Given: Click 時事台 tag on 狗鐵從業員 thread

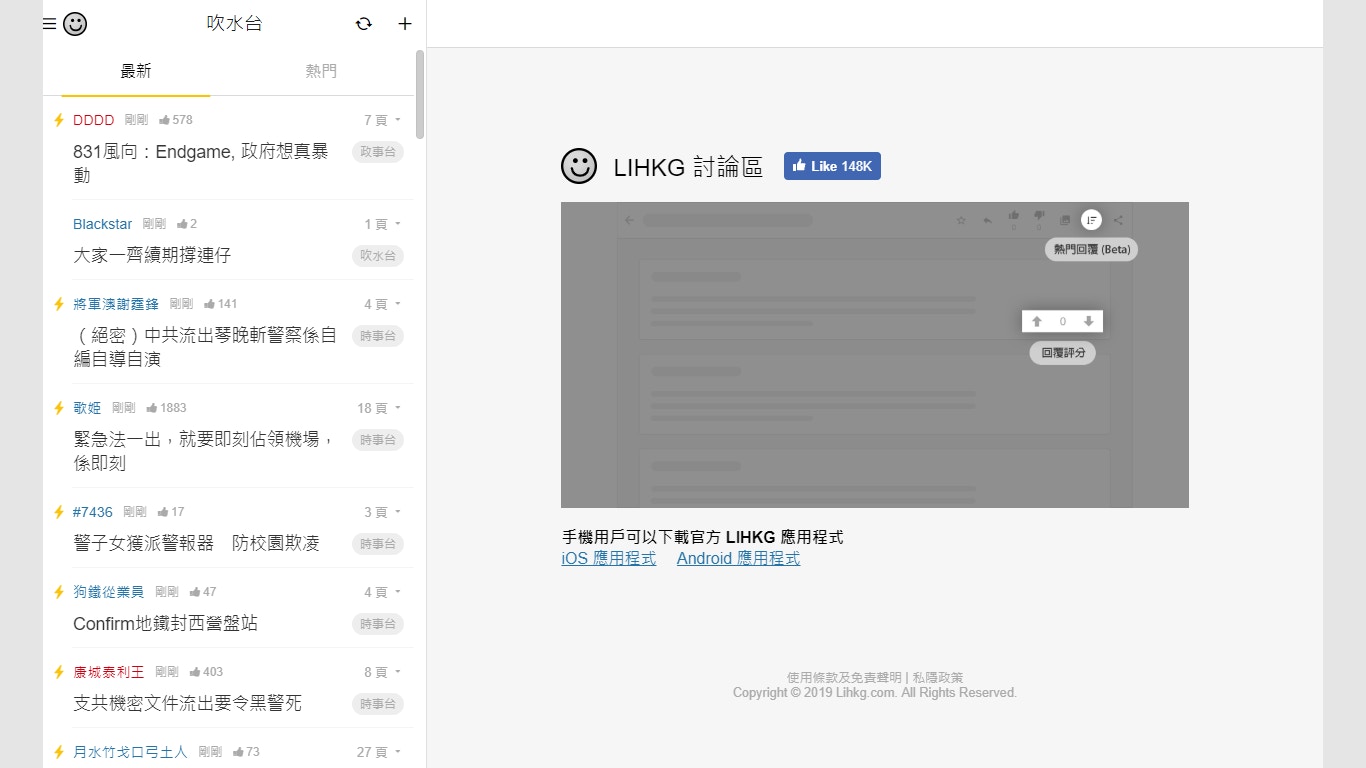Looking at the screenshot, I should pos(378,624).
